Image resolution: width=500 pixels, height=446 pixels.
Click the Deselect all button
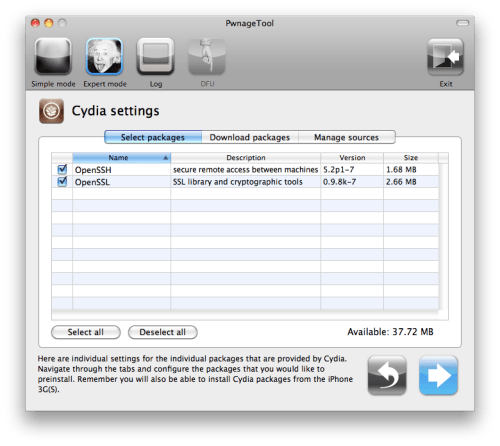point(163,332)
